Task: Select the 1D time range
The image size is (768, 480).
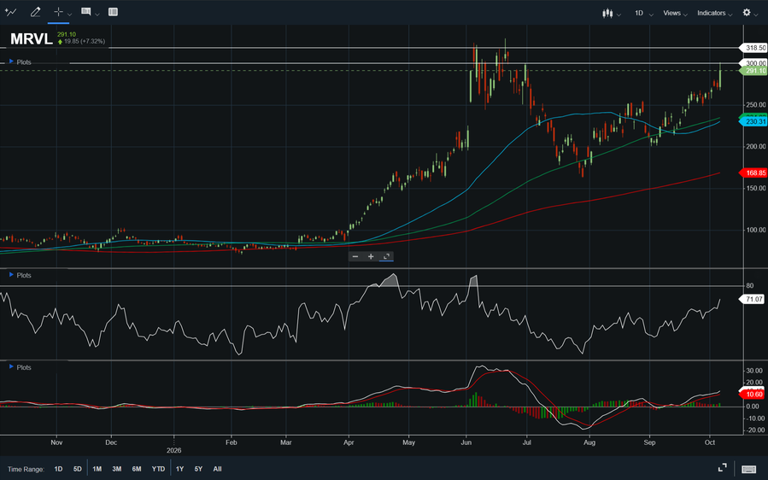Action: click(58, 469)
